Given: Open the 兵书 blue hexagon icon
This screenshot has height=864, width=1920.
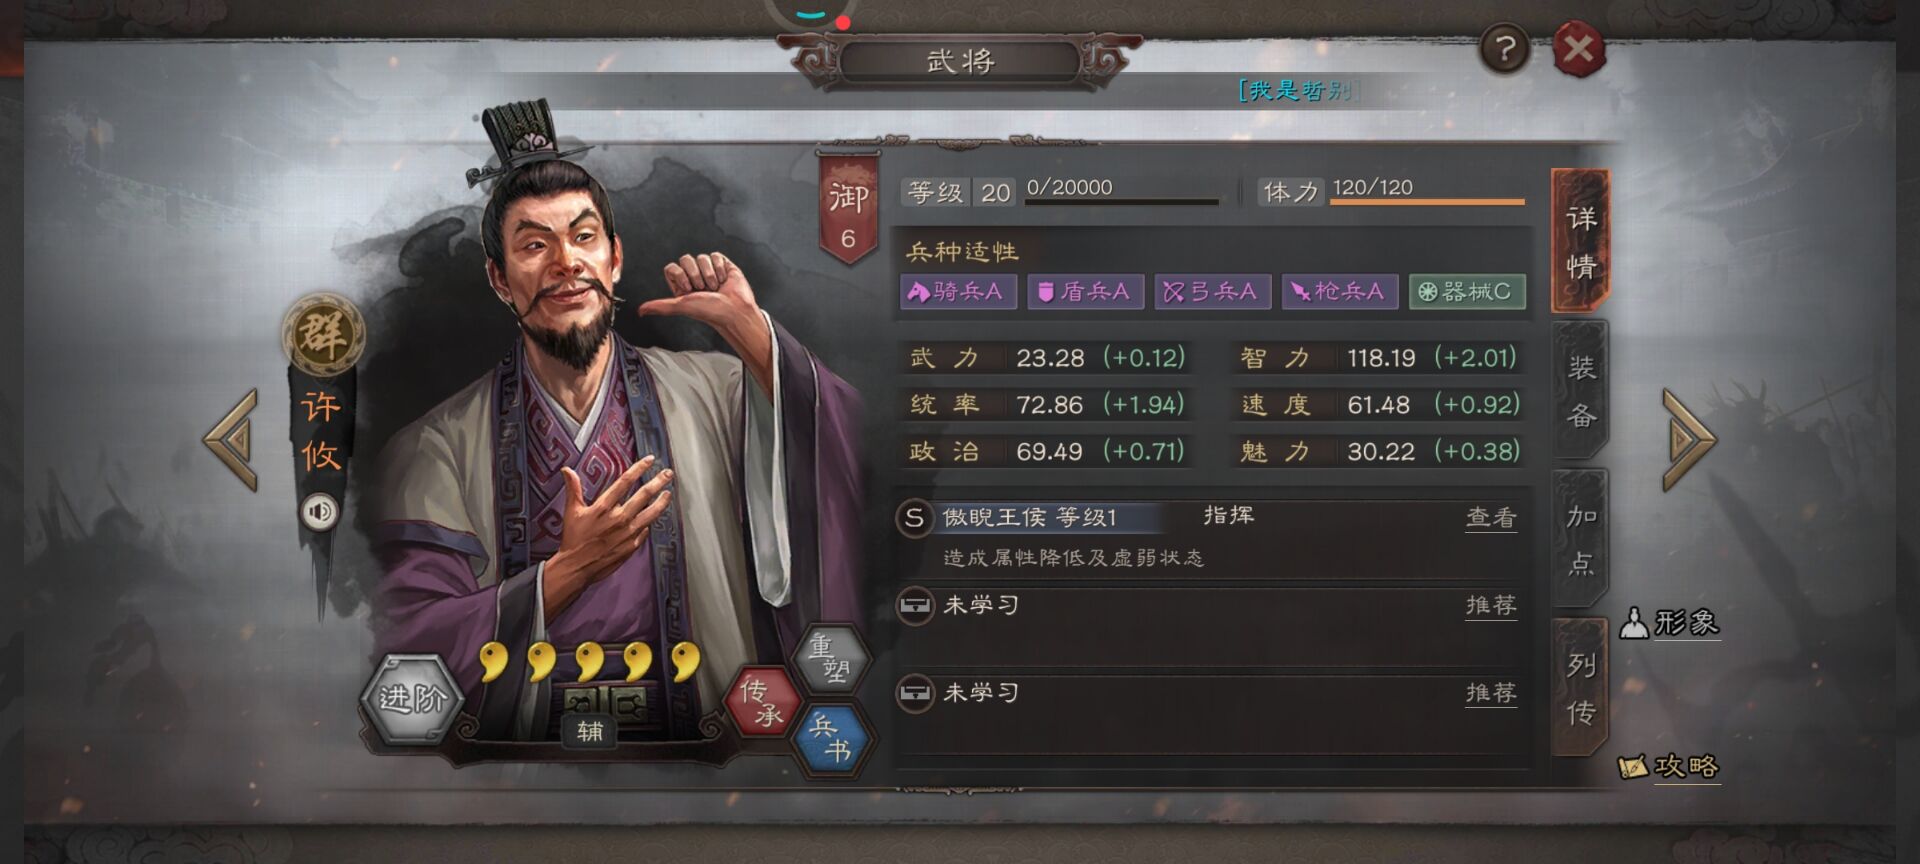Looking at the screenshot, I should pyautogui.click(x=832, y=738).
